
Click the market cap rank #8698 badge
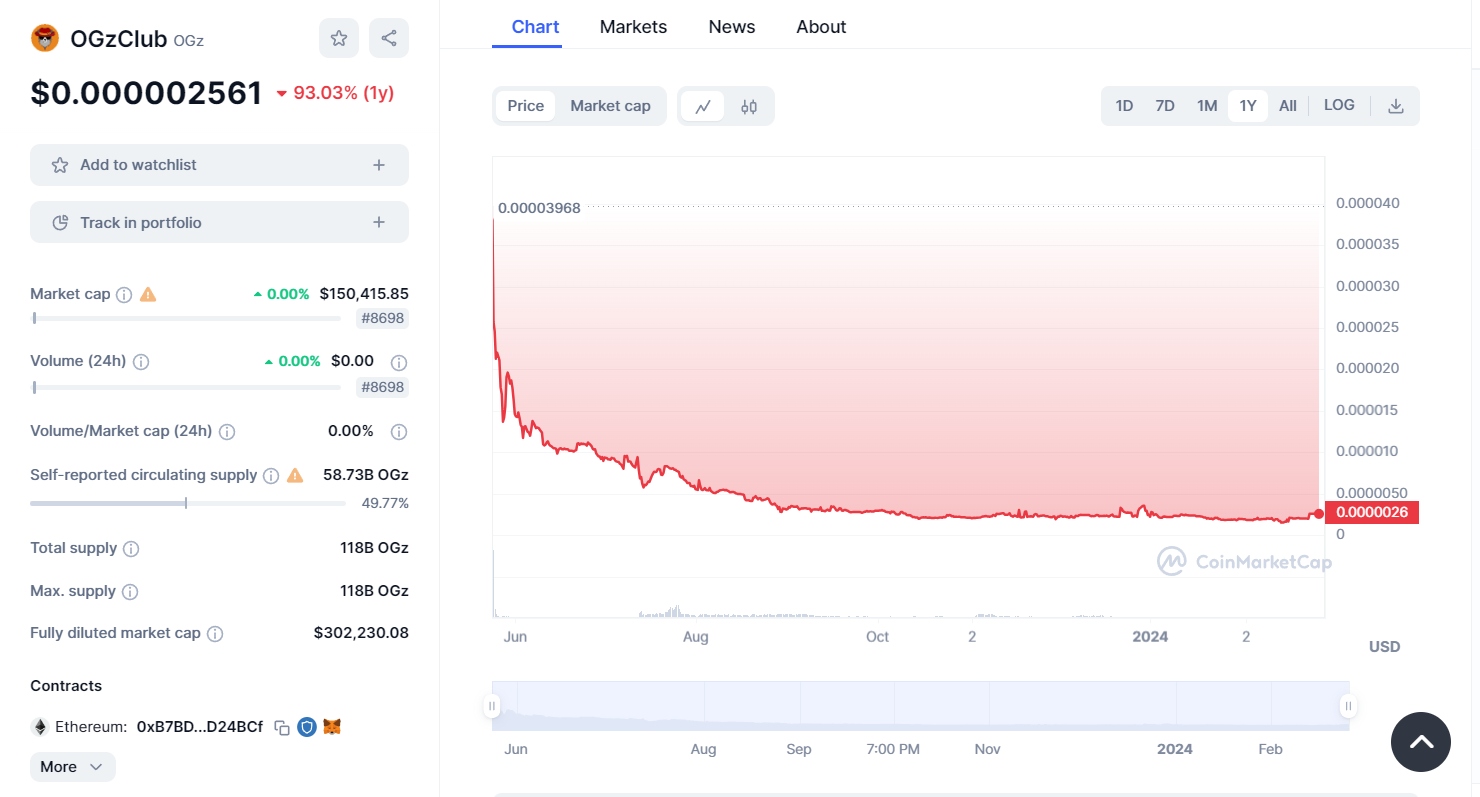(x=382, y=319)
